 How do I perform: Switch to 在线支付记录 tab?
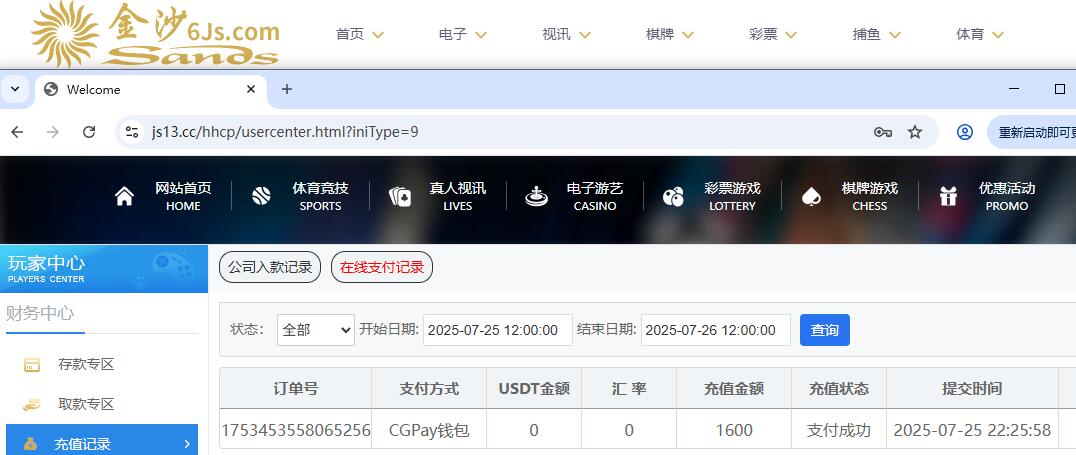pyautogui.click(x=381, y=267)
